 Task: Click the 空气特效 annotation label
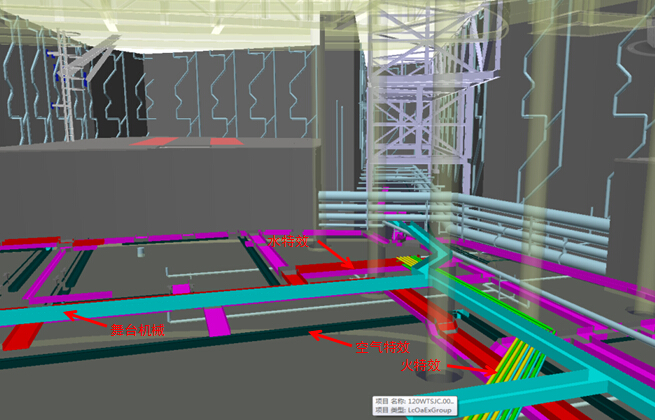(x=380, y=348)
